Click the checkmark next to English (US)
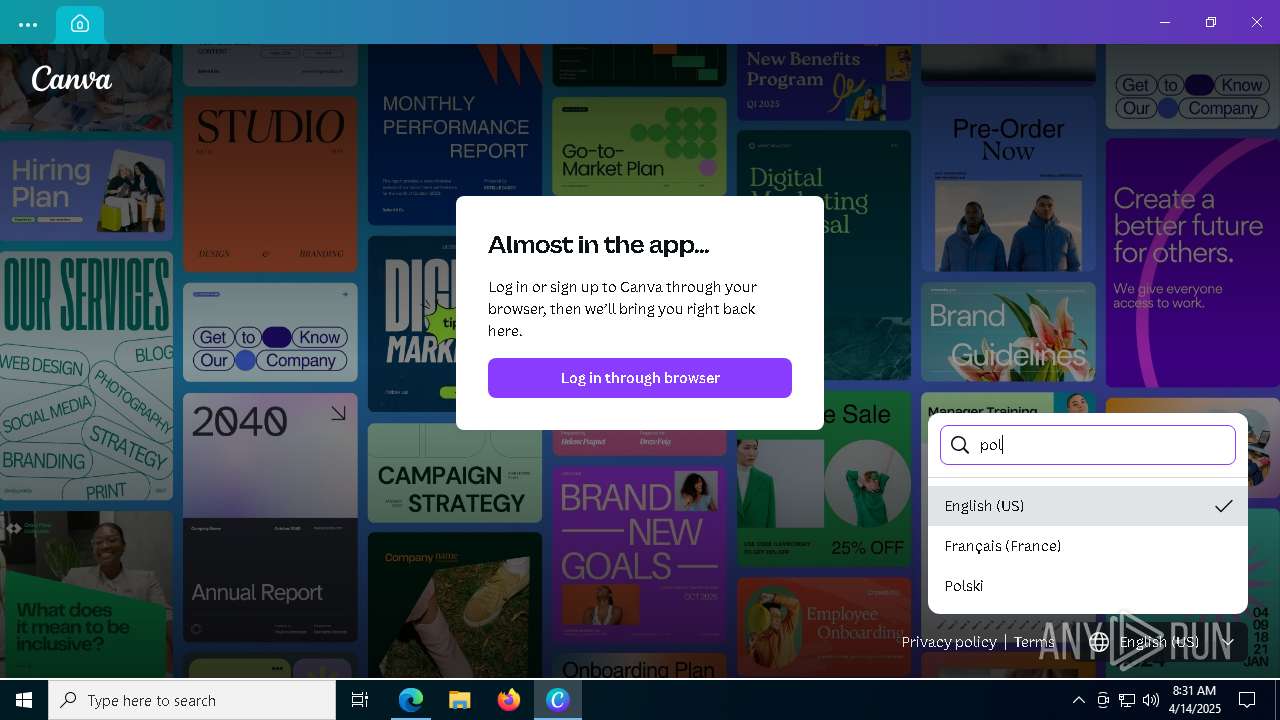The height and width of the screenshot is (720, 1280). [x=1224, y=506]
